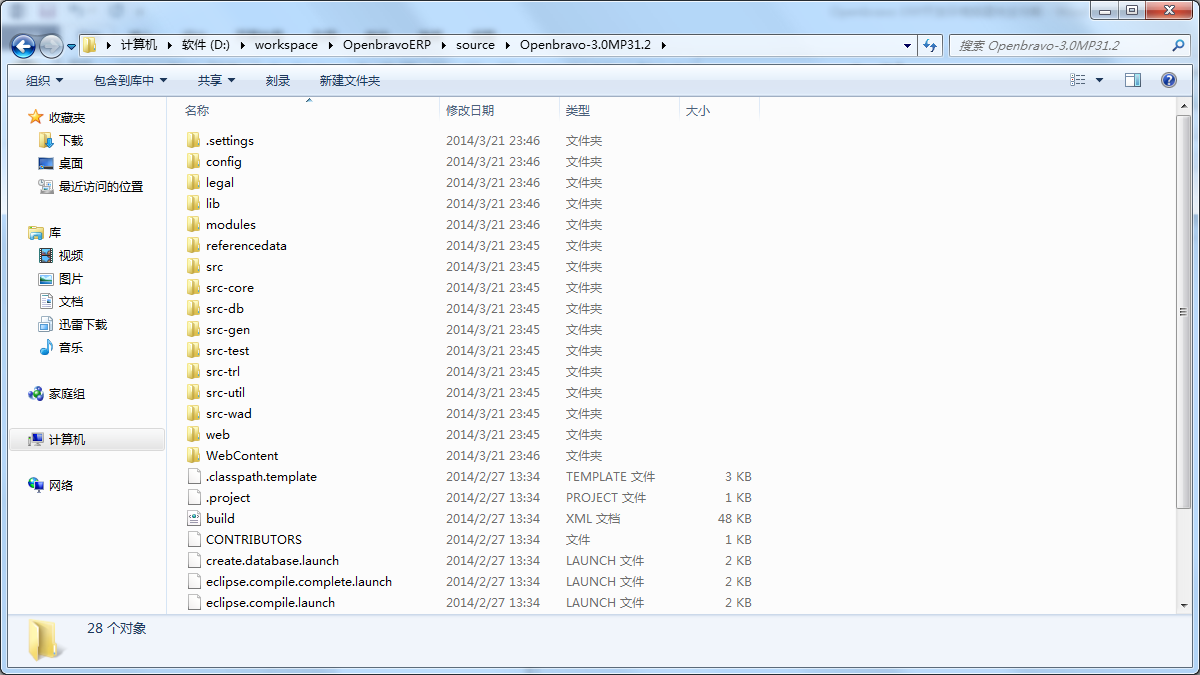
Task: Select the src-db folder icon
Action: tap(194, 308)
